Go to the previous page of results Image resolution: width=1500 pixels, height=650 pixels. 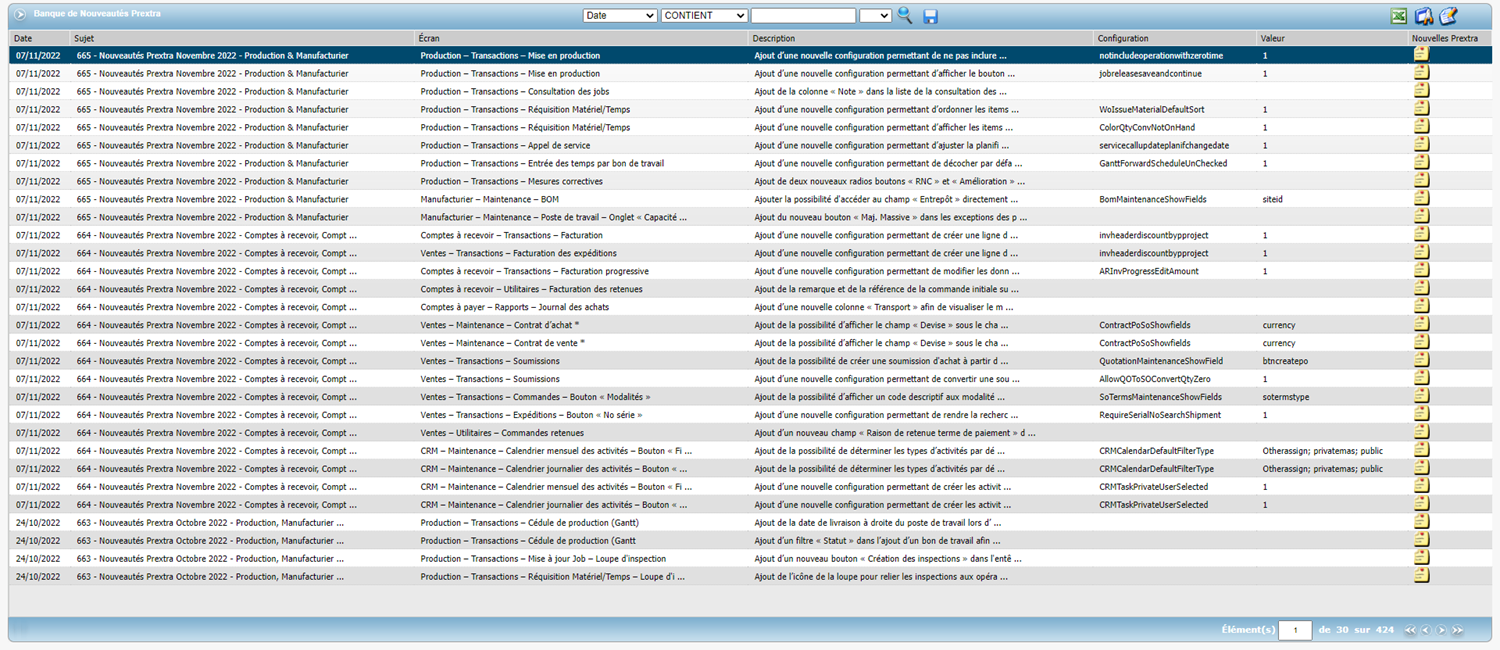tap(1426, 630)
